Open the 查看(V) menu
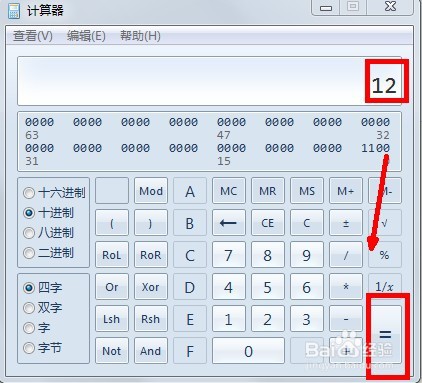Screen dimensions: 422x383 click(33, 35)
